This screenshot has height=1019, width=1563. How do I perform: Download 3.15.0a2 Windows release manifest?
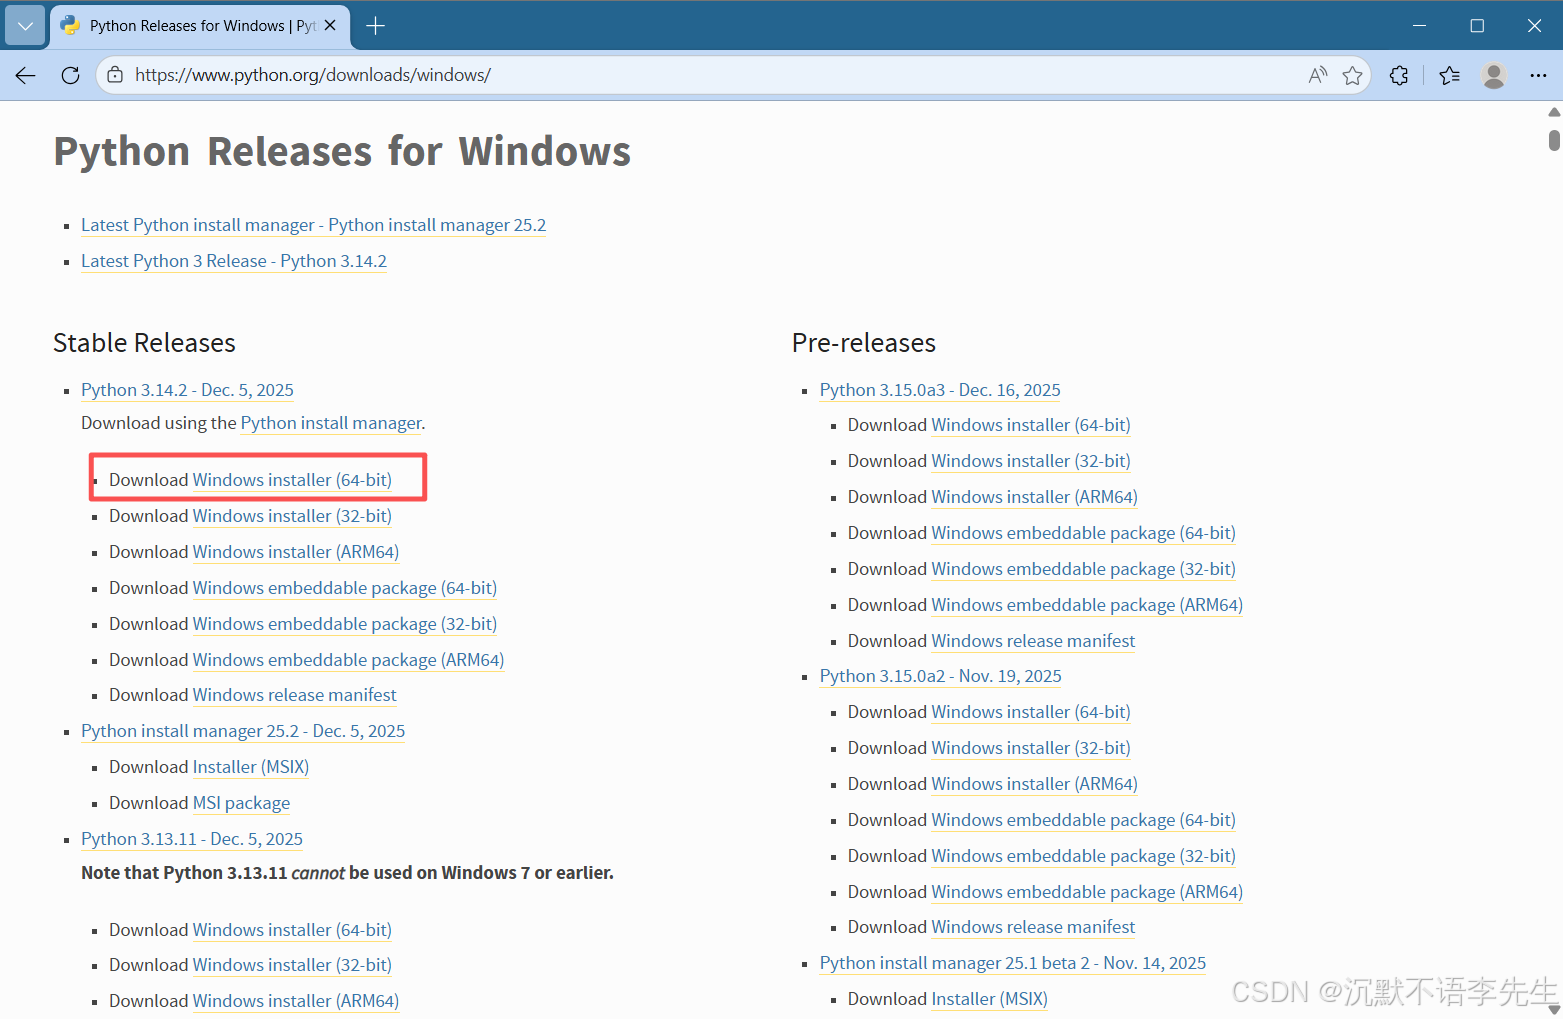[x=1033, y=927]
